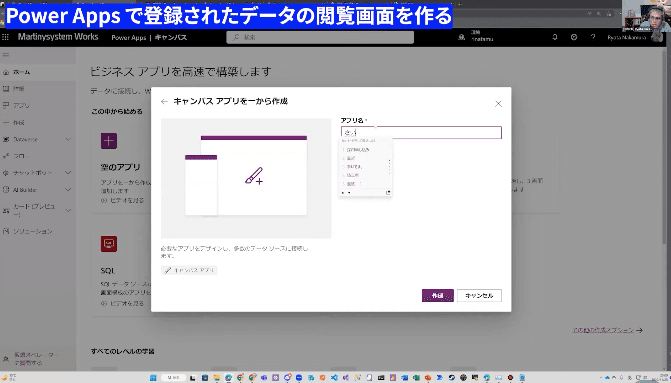Screen dimensions: 671x383
Task: Collapse navigation with the hamburger icon
Action: 6,55
